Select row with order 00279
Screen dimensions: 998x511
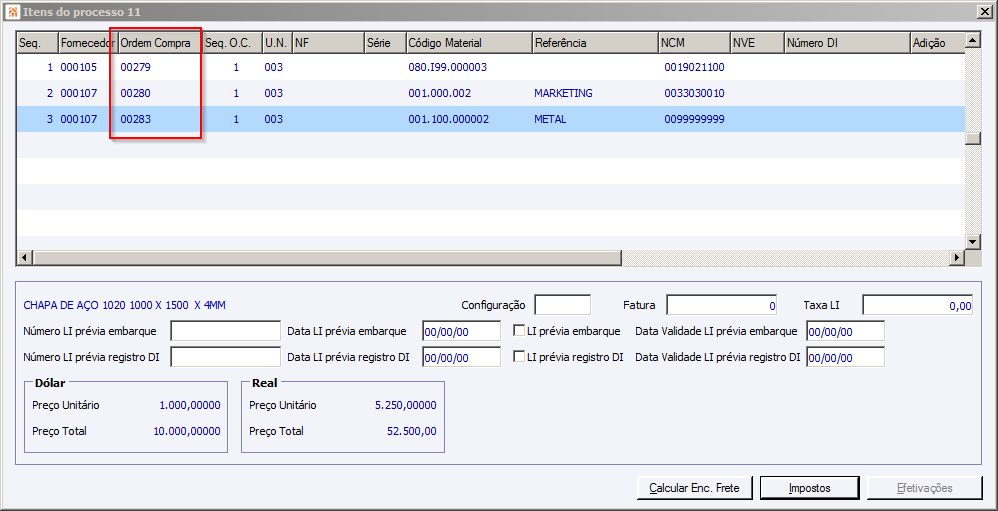point(134,67)
